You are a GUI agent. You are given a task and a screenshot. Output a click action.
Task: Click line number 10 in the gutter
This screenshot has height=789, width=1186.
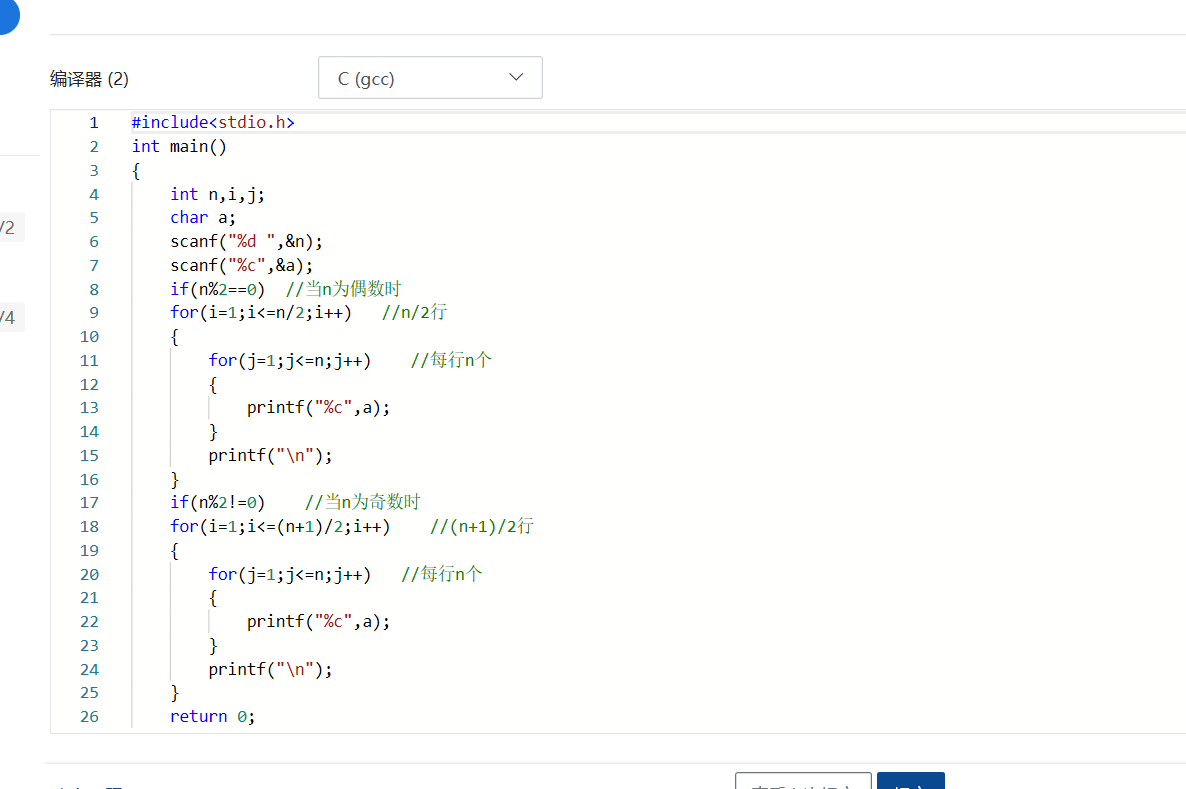[x=89, y=337]
